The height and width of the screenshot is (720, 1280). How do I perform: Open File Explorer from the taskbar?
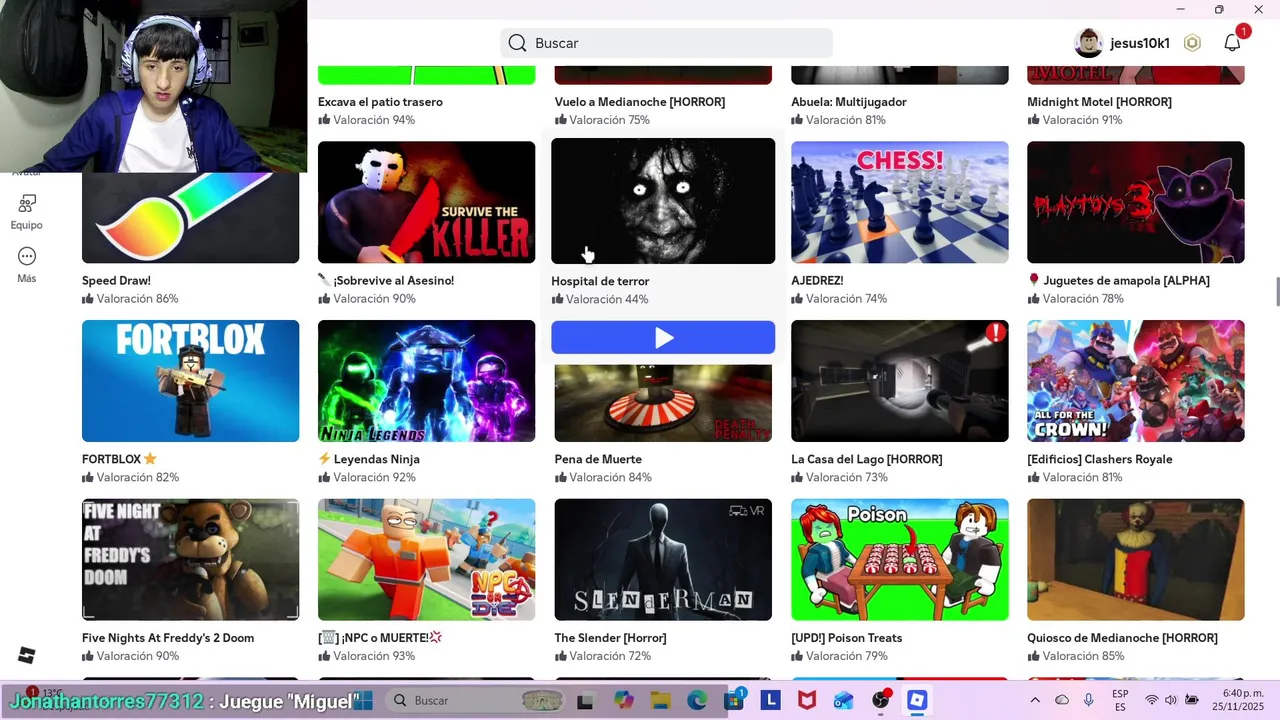click(x=660, y=700)
